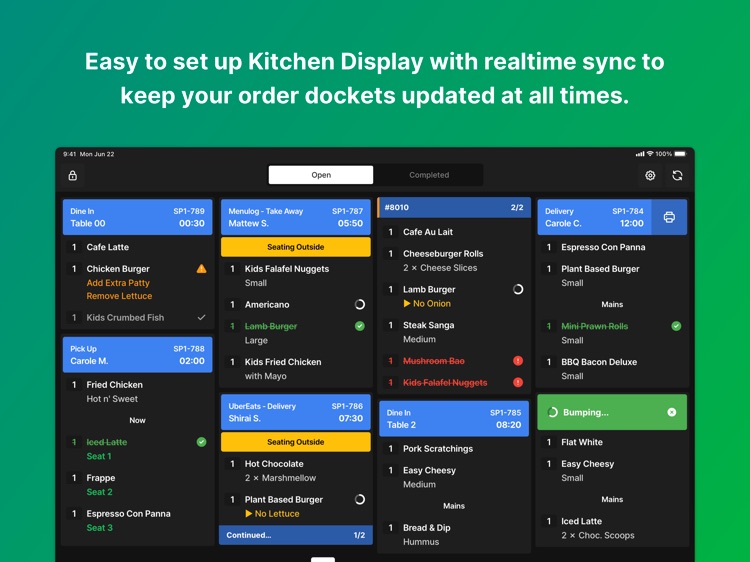750x562 pixels.
Task: Toggle the struck-through Lamb Burger green check
Action: tap(360, 326)
